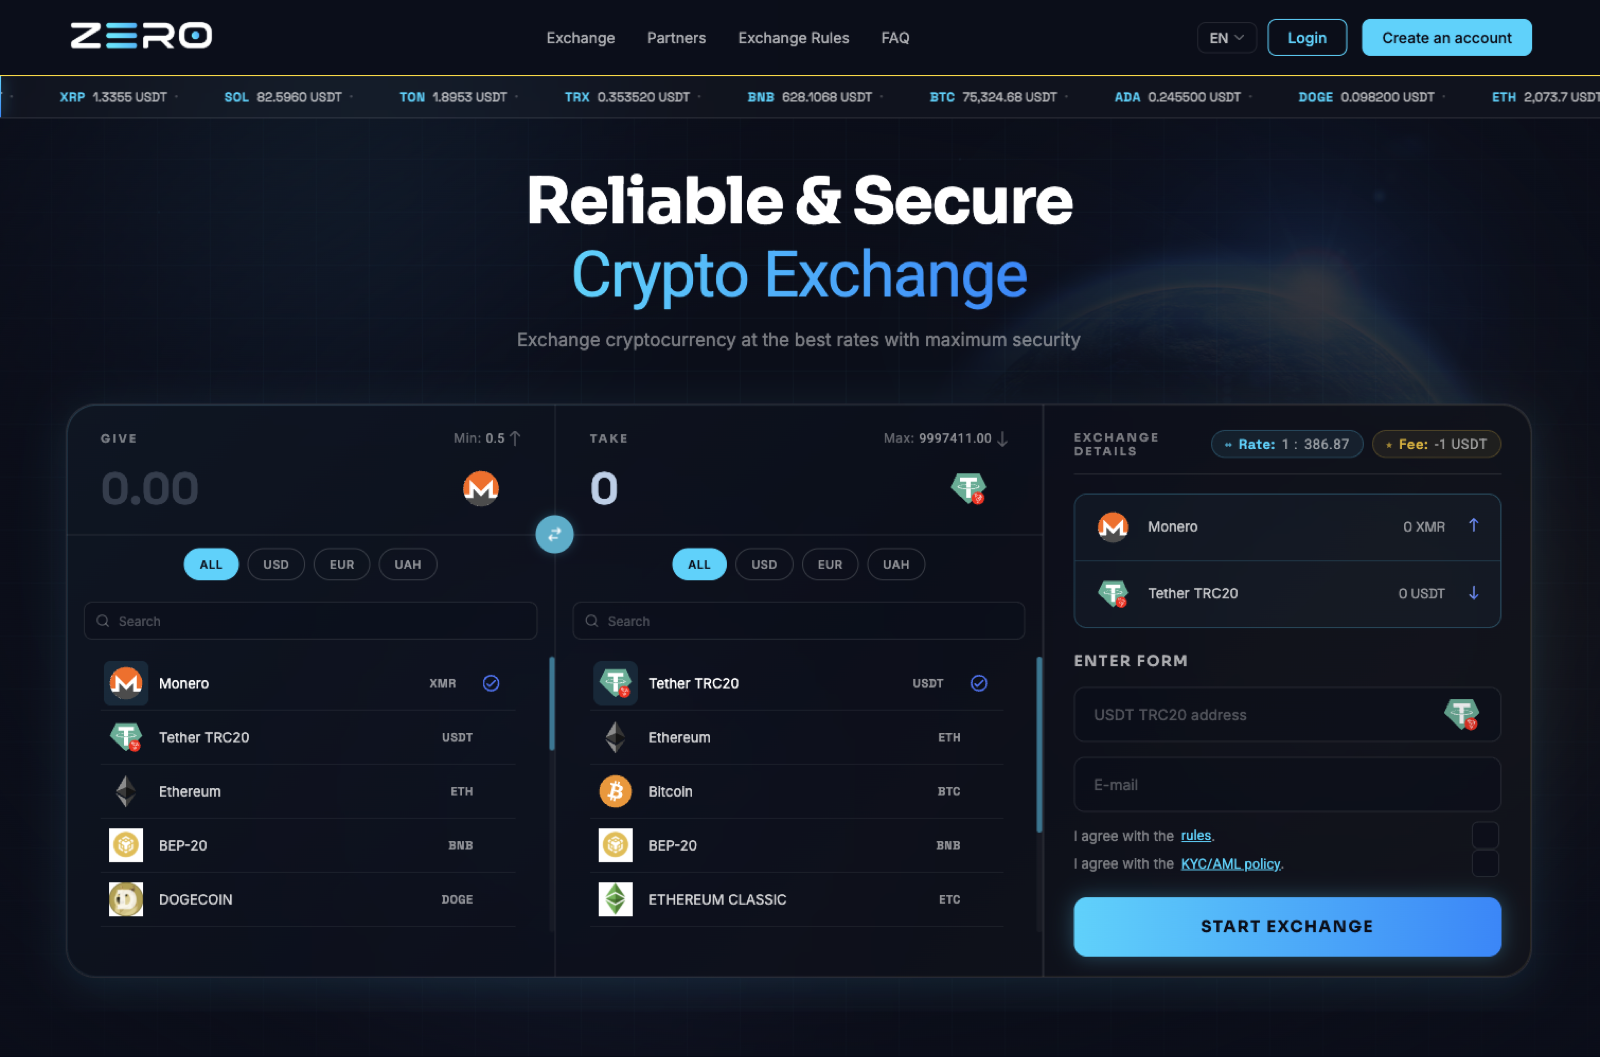The width and height of the screenshot is (1600, 1057).
Task: Click the Tether icon in the Take amount box
Action: coord(968,488)
